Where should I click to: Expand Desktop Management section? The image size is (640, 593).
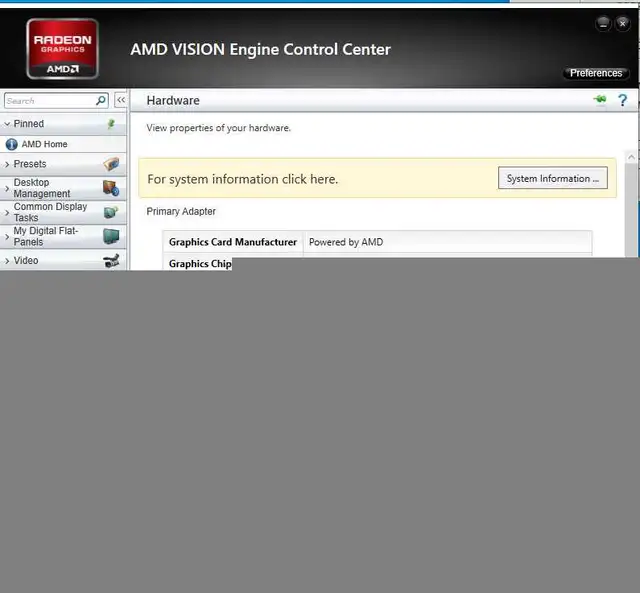coord(7,188)
